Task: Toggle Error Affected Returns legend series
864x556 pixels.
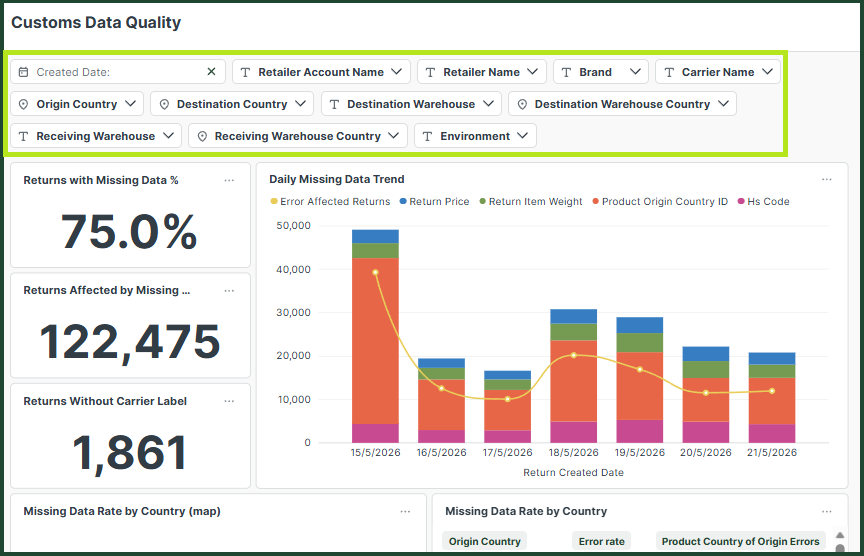Action: click(330, 202)
